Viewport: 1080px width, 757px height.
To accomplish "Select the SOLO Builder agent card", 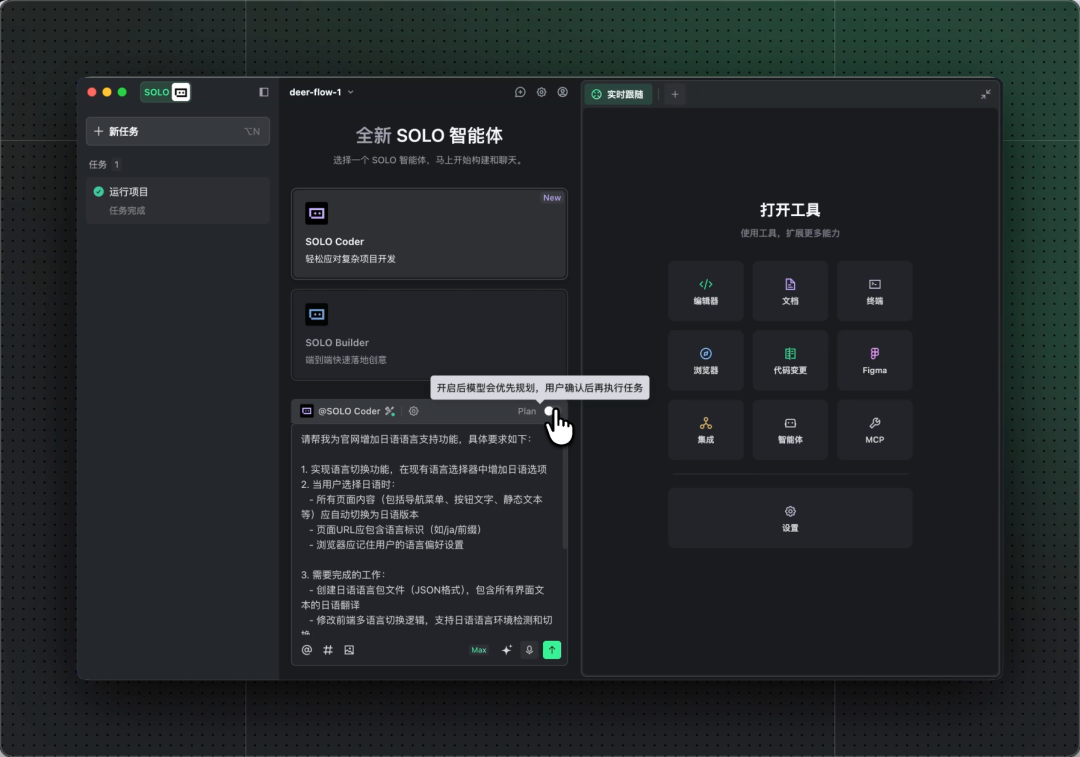I will (429, 335).
